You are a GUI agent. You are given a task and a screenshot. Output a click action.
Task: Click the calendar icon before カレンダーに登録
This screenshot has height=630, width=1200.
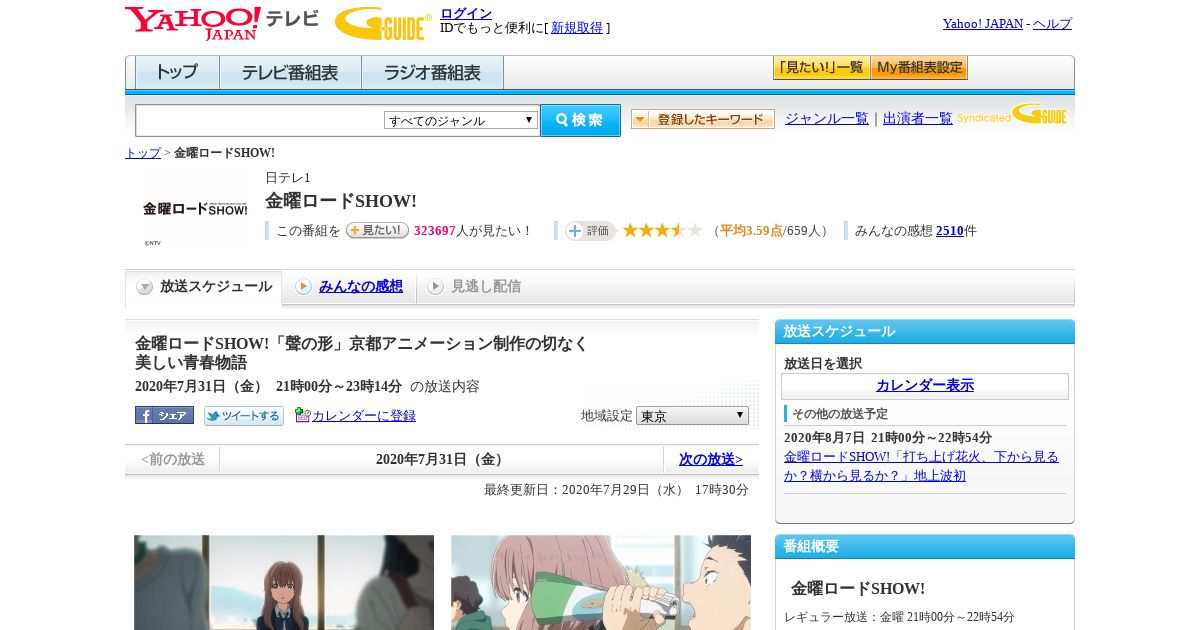point(303,415)
